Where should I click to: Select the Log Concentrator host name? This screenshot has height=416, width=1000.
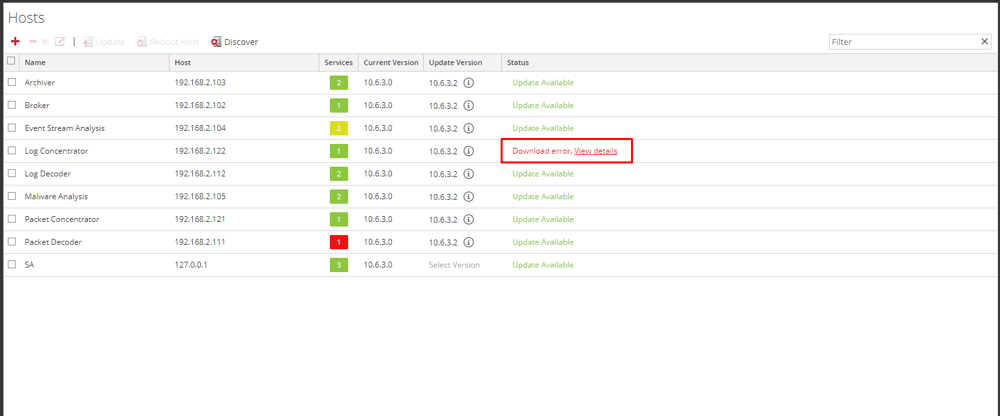coord(56,151)
